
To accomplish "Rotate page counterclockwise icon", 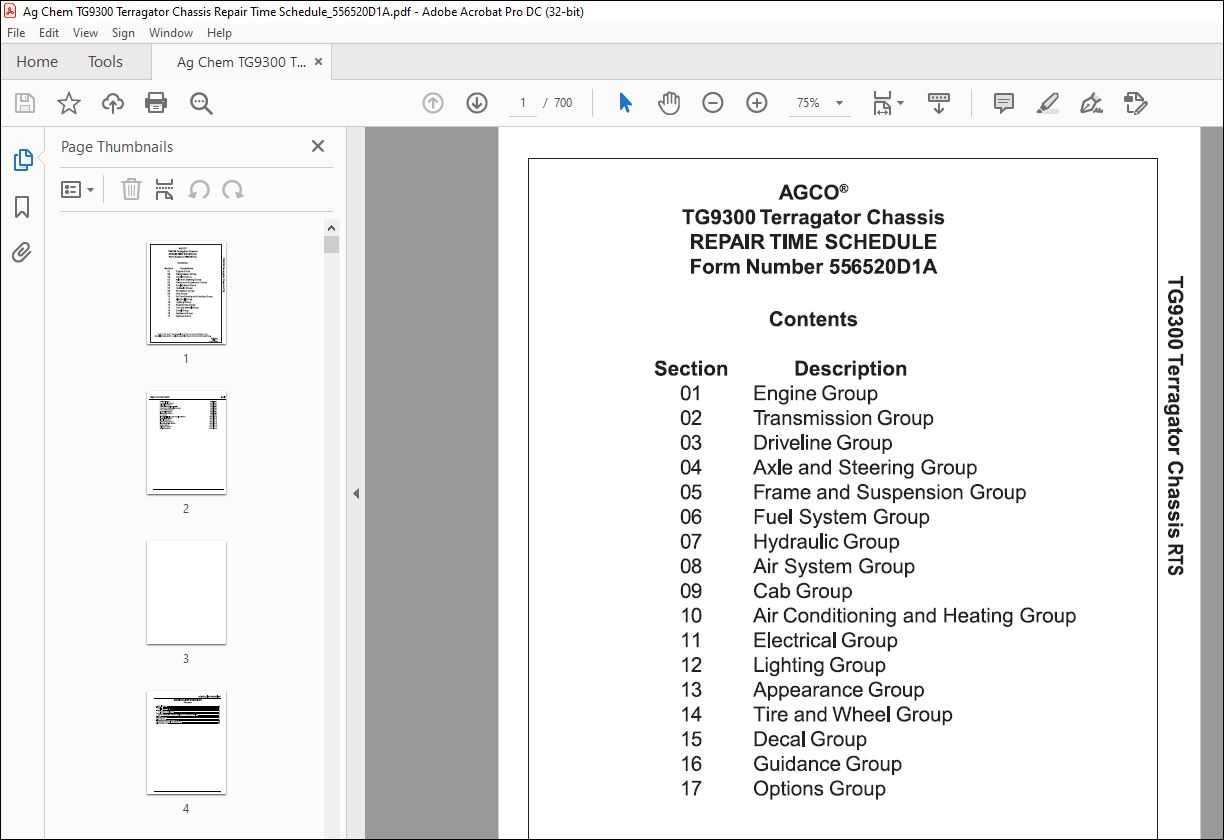I will 199,189.
